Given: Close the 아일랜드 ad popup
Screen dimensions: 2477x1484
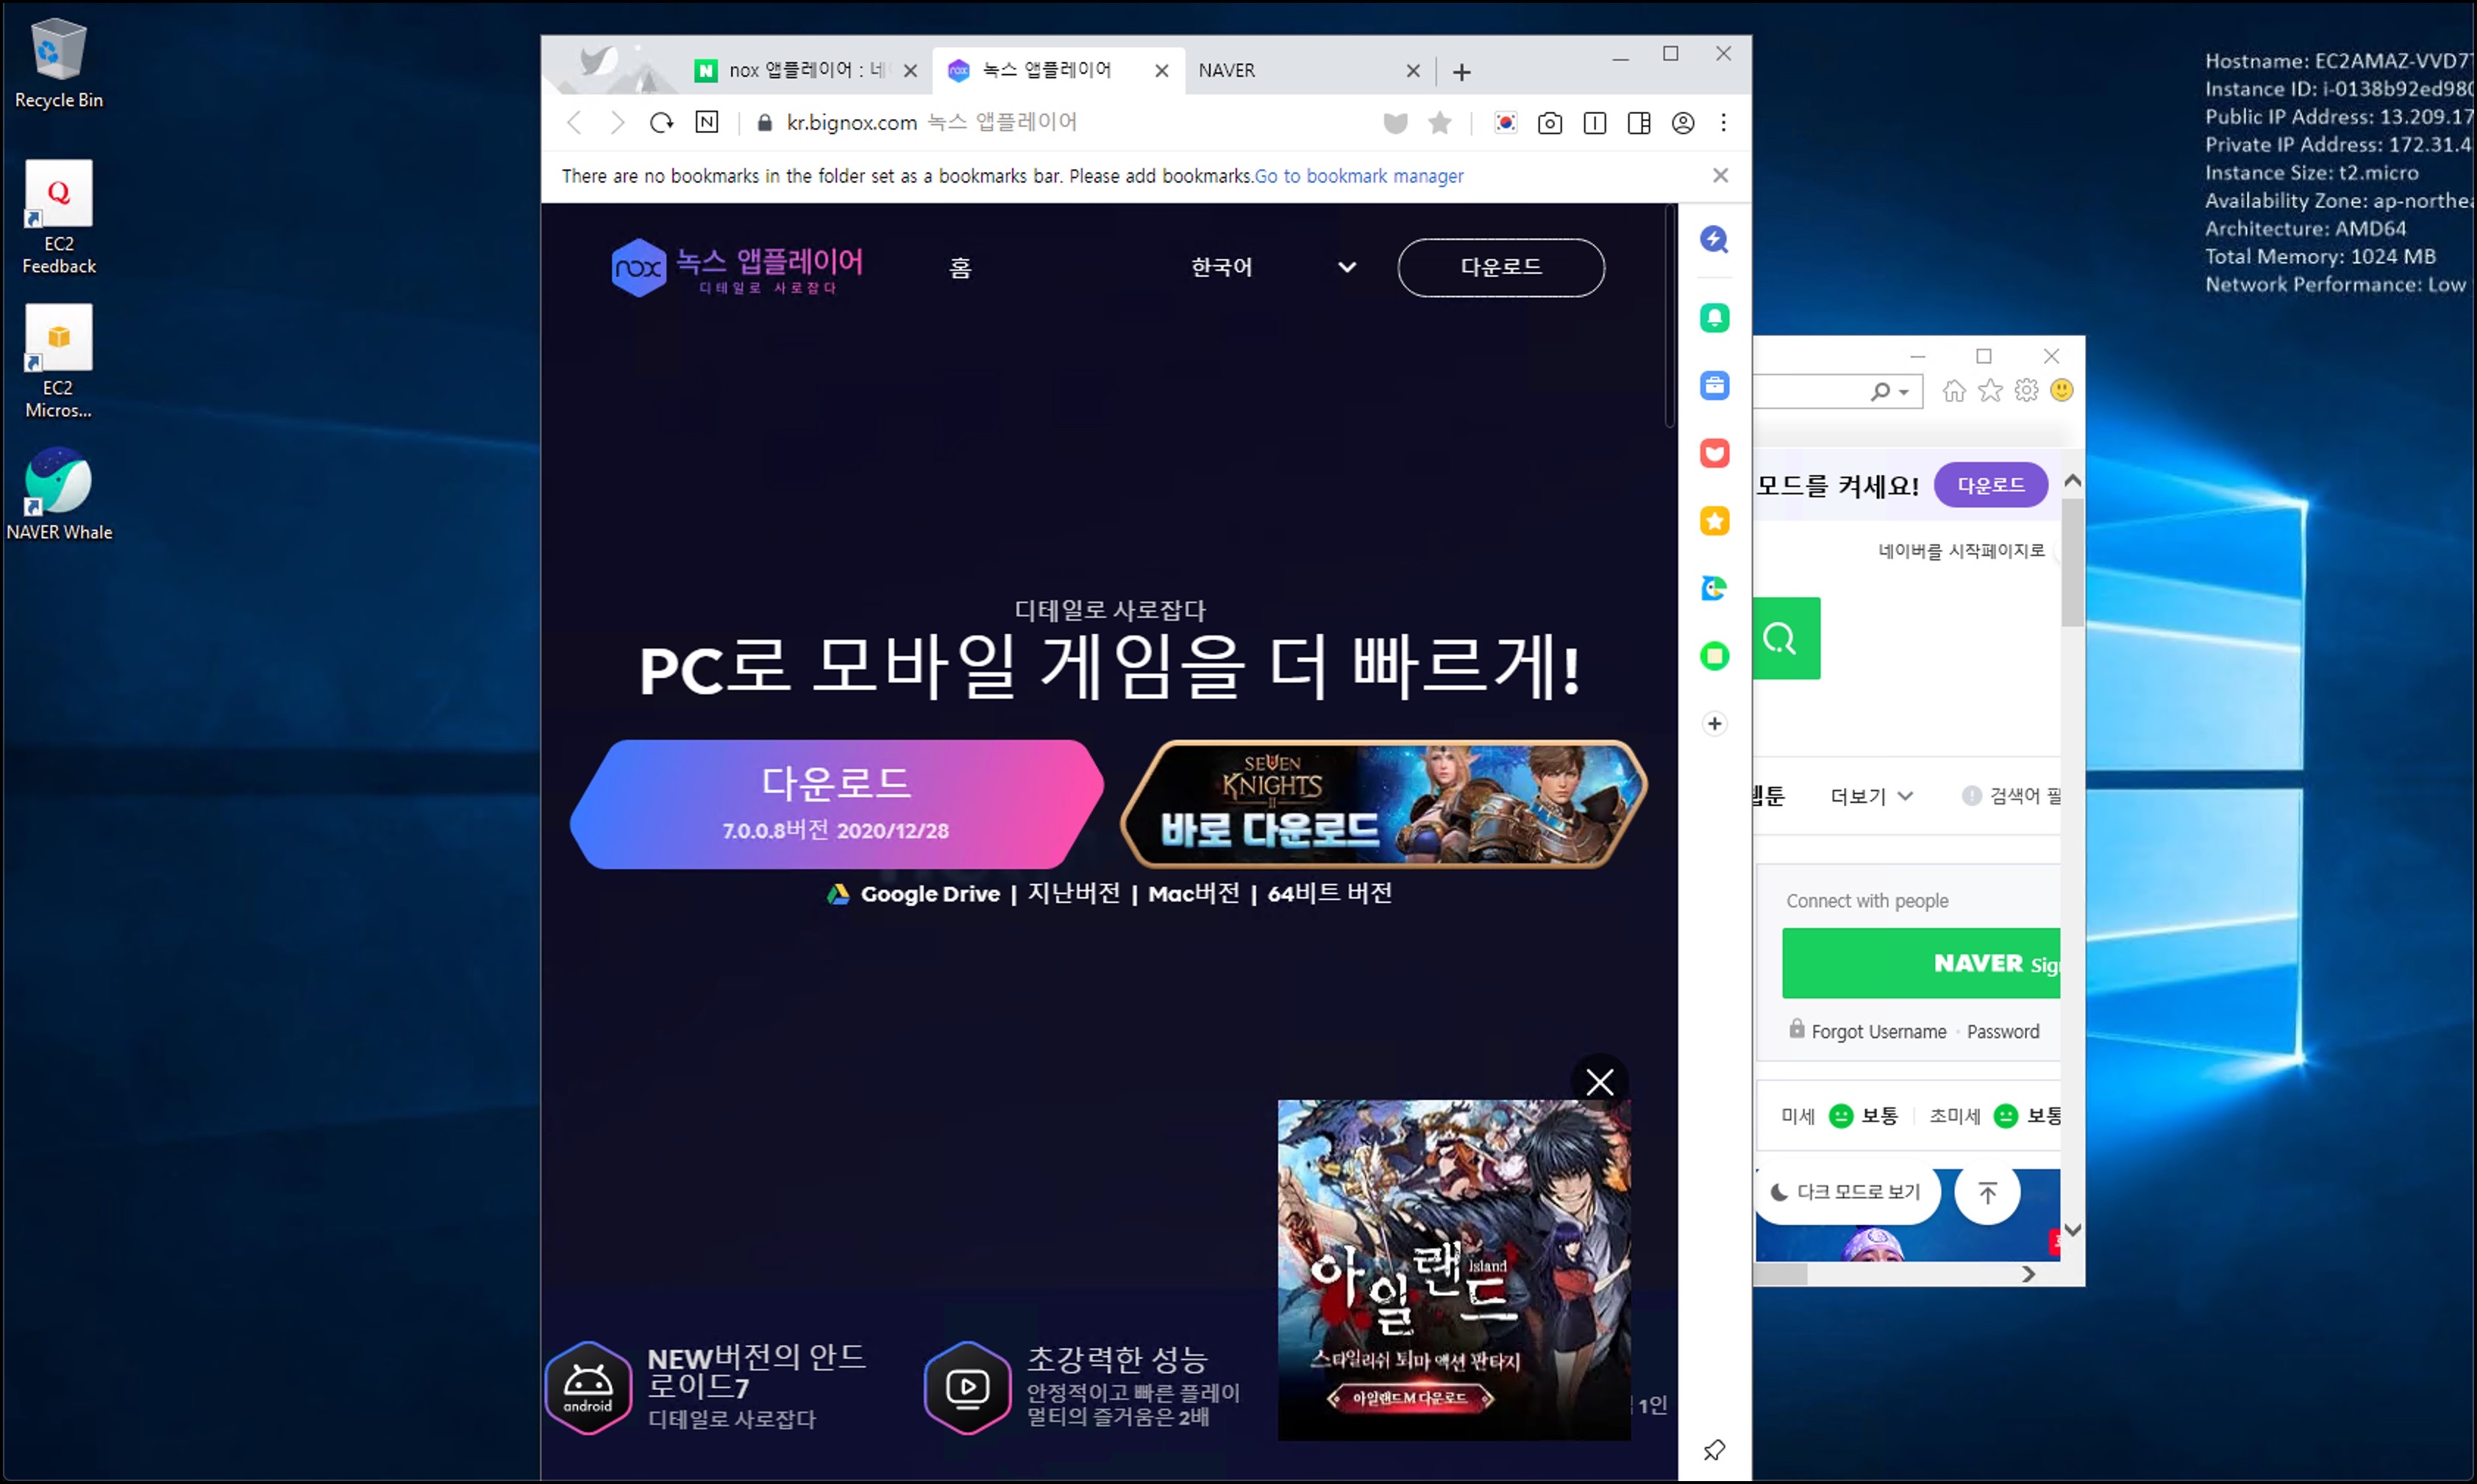Looking at the screenshot, I should (x=1599, y=1082).
